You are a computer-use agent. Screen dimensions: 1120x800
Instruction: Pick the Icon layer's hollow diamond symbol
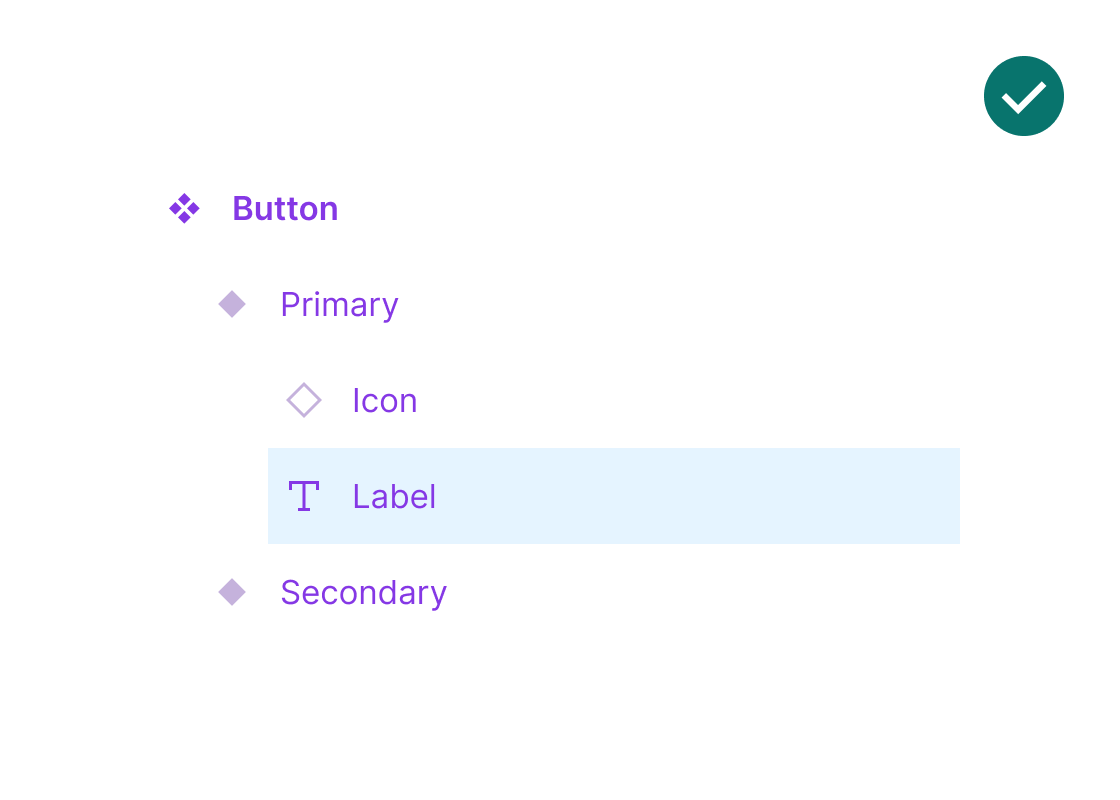(x=304, y=400)
